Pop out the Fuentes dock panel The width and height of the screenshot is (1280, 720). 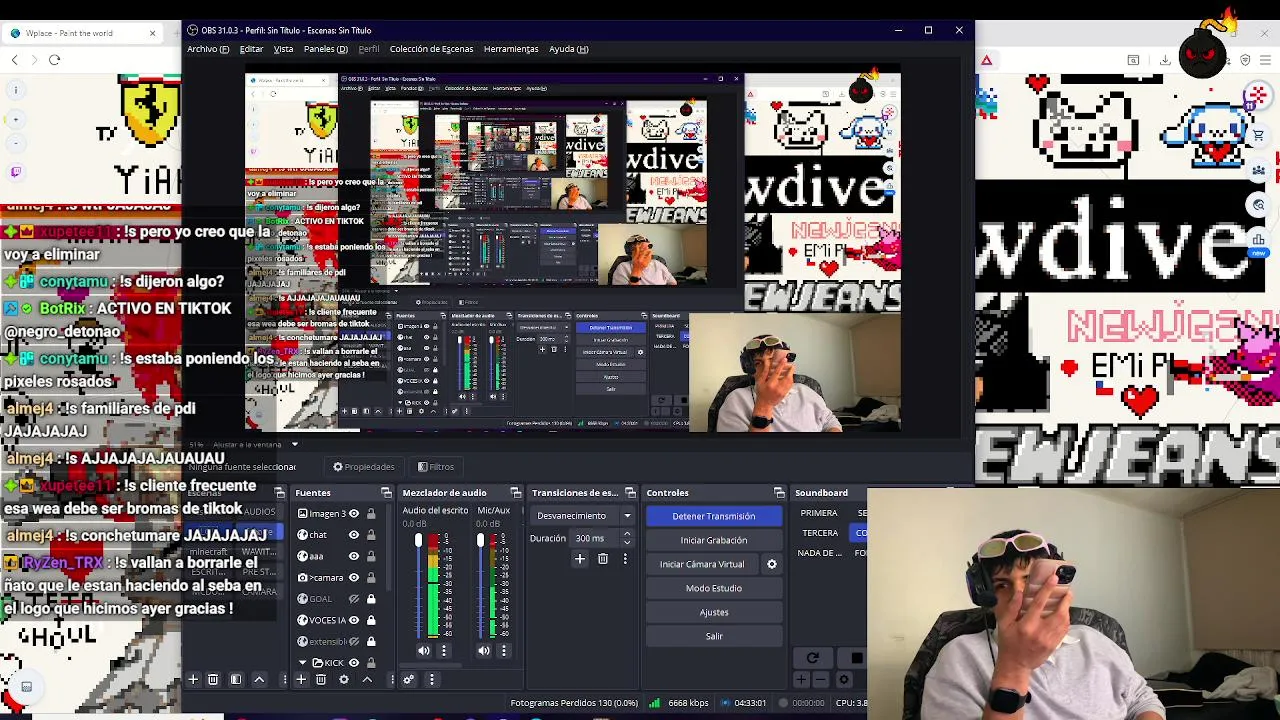pyautogui.click(x=386, y=493)
